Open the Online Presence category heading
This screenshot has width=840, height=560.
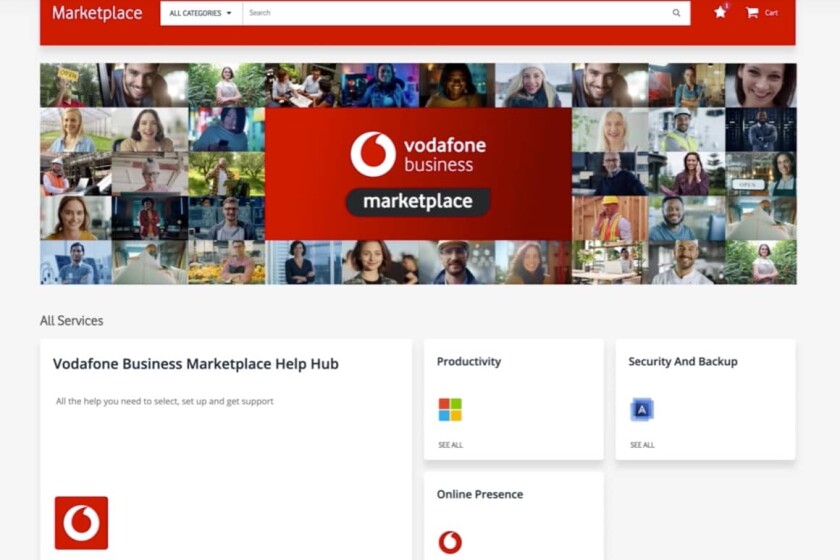(x=480, y=494)
